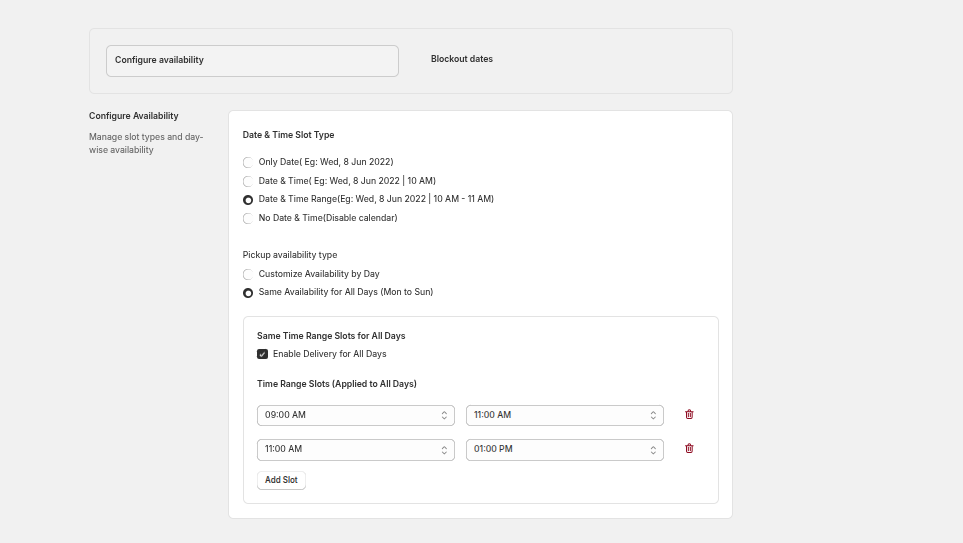Click 'Time Range Slots (Applied to All Days)' label
The width and height of the screenshot is (963, 543).
337,383
